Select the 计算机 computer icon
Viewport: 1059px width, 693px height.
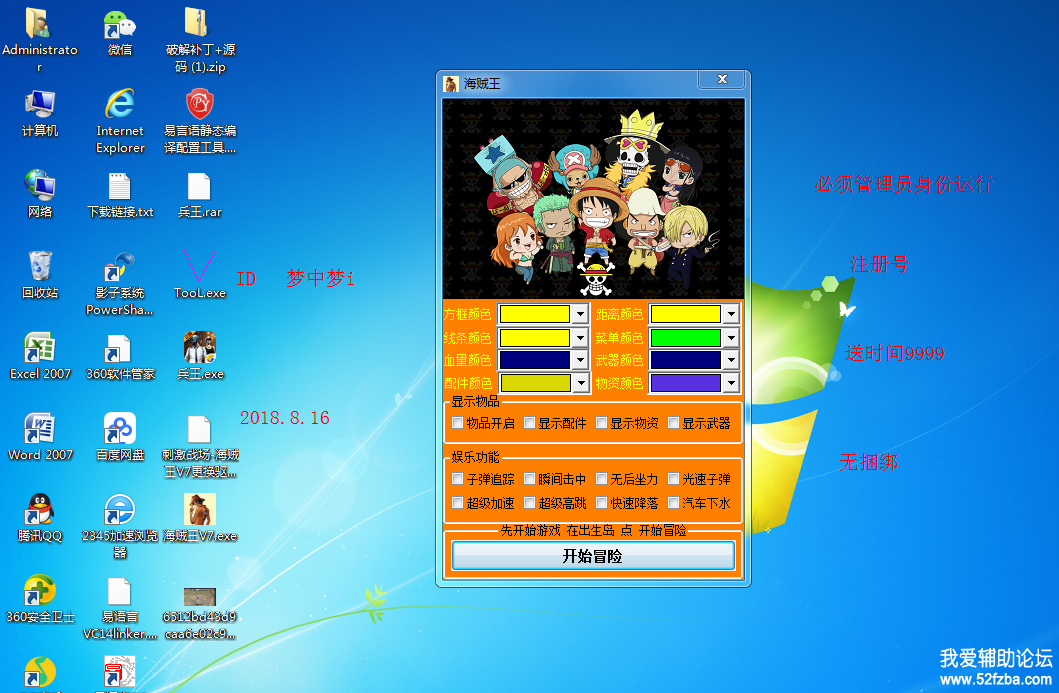click(39, 112)
